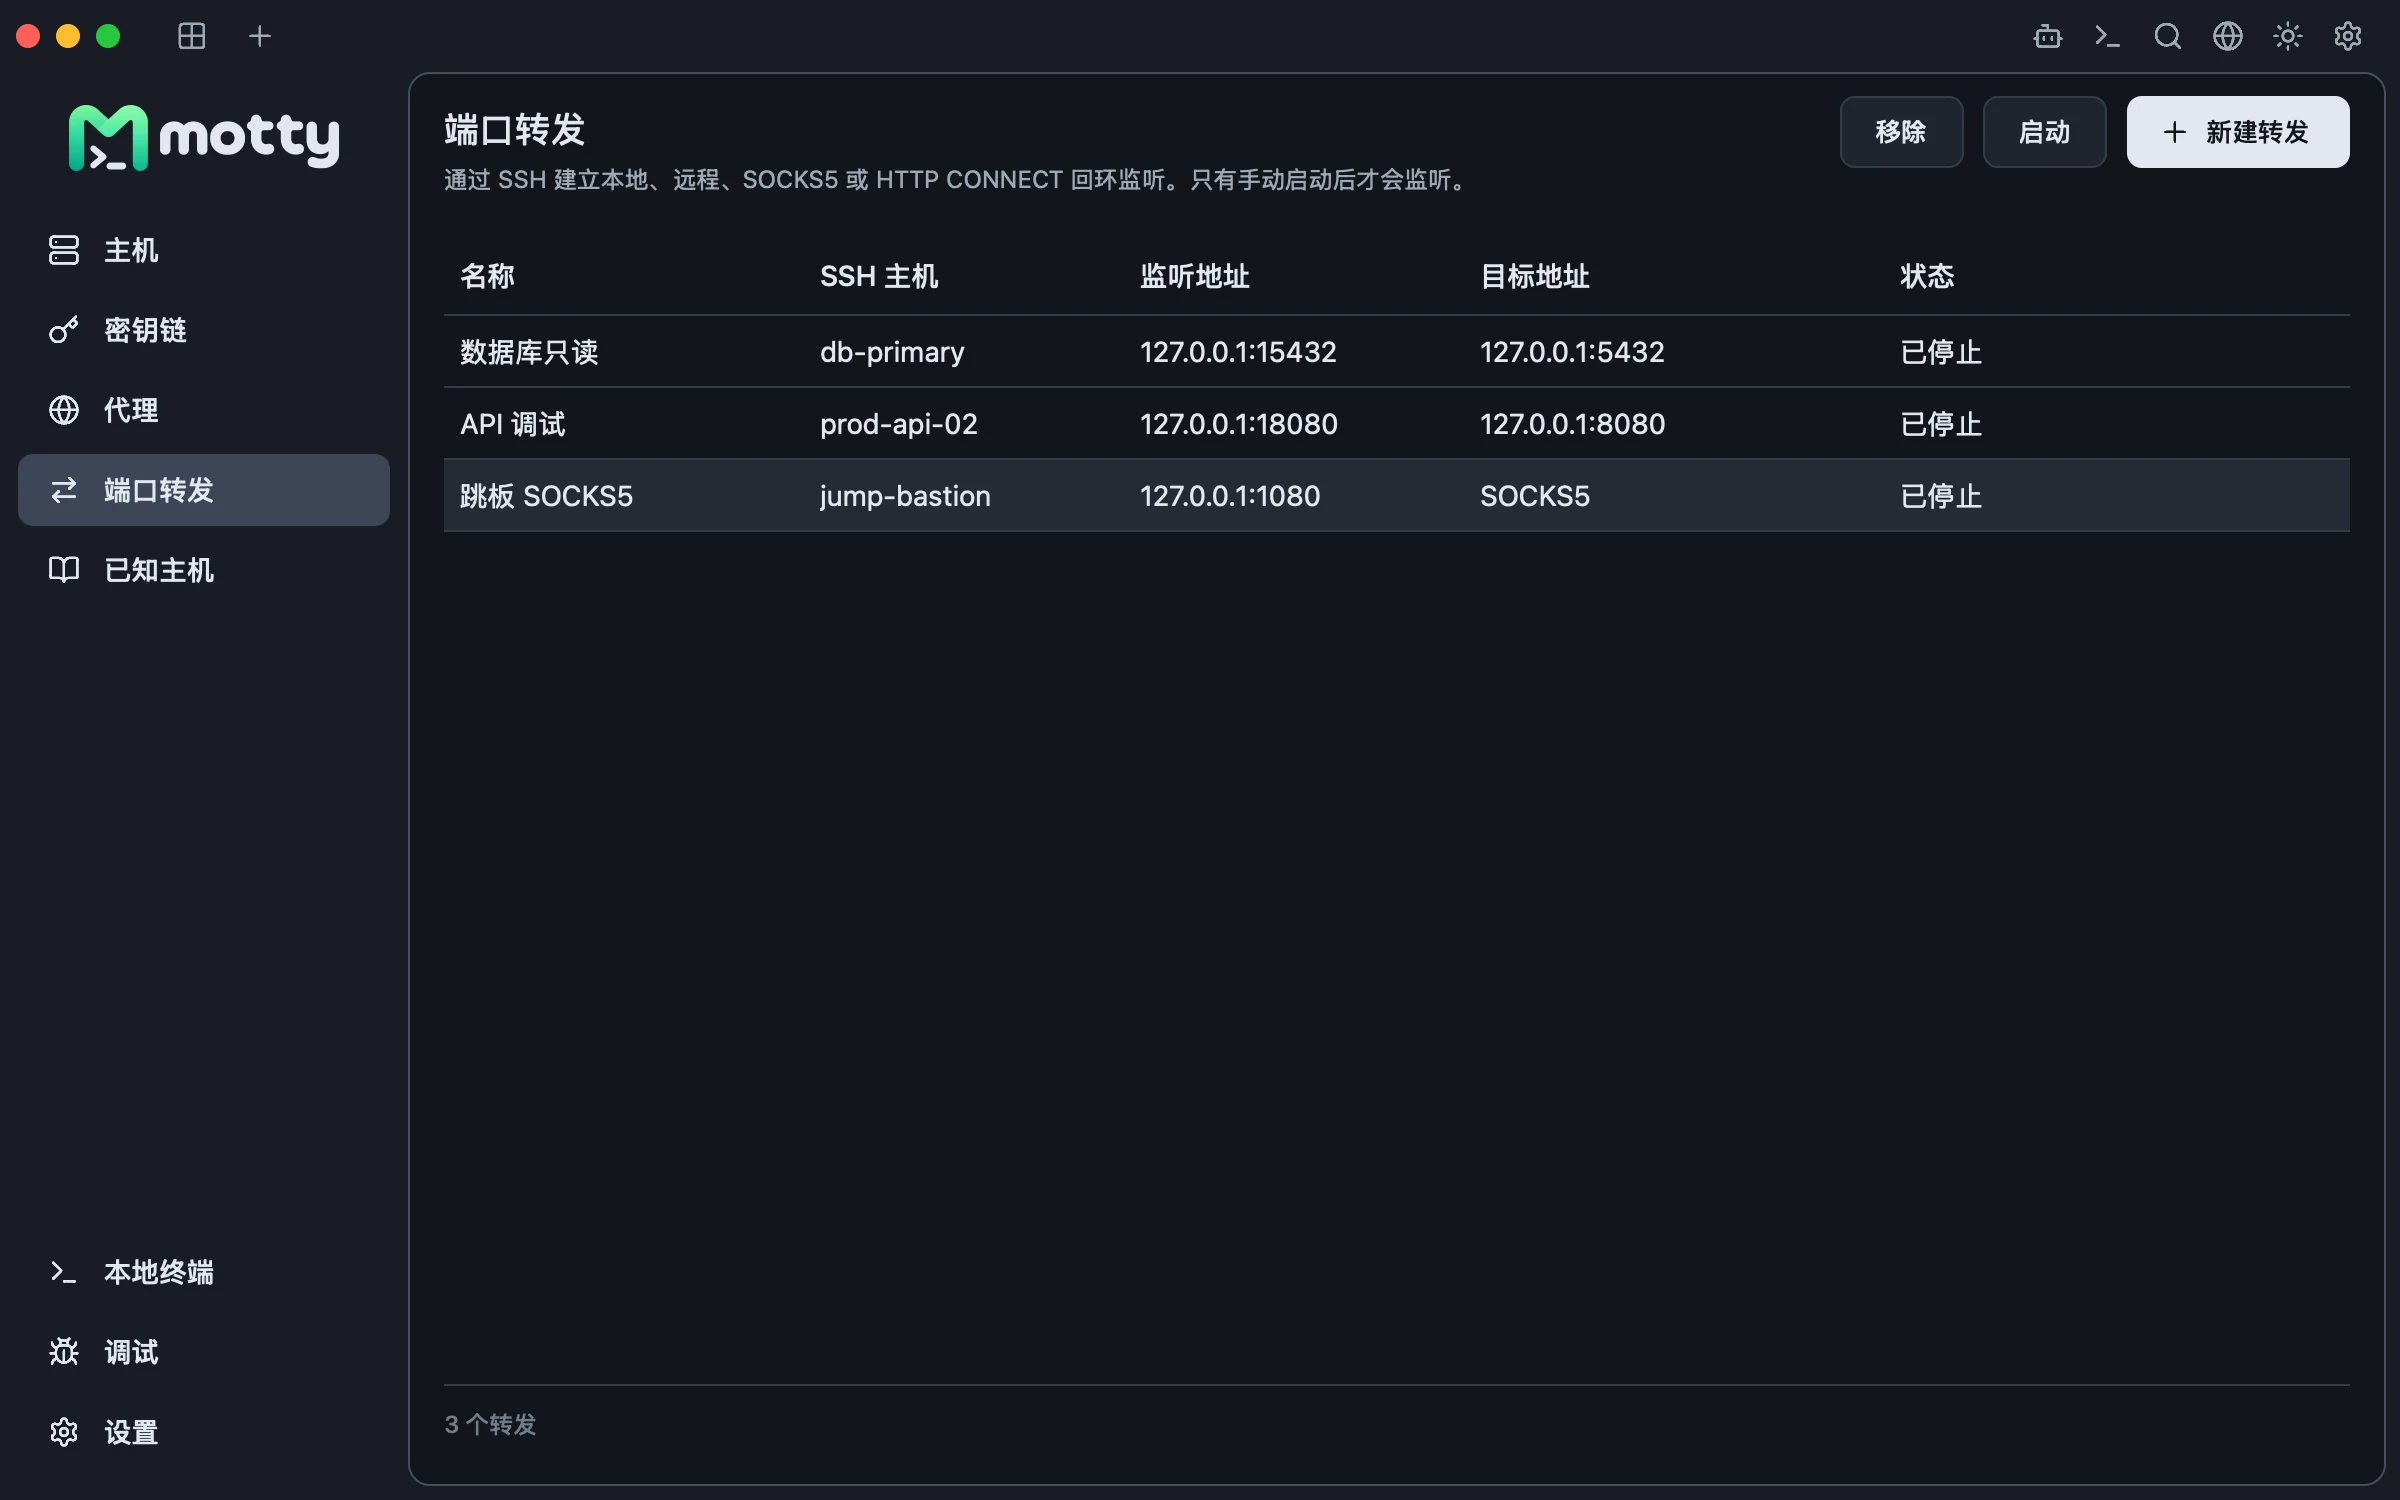This screenshot has height=1500, width=2400.
Task: Click the 状态 column header
Action: pyautogui.click(x=1927, y=276)
